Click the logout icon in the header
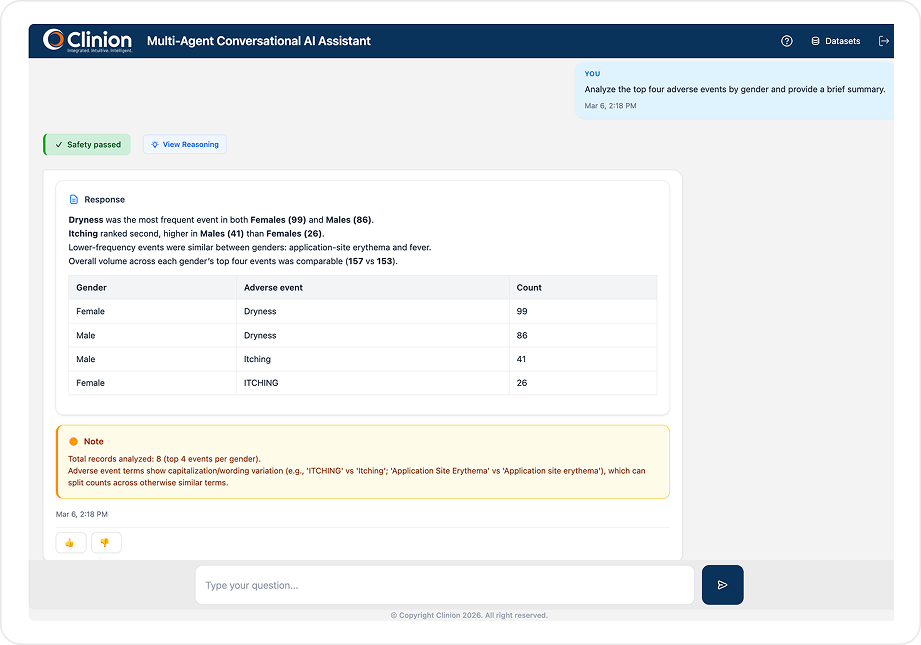The height and width of the screenshot is (645, 921). click(884, 41)
